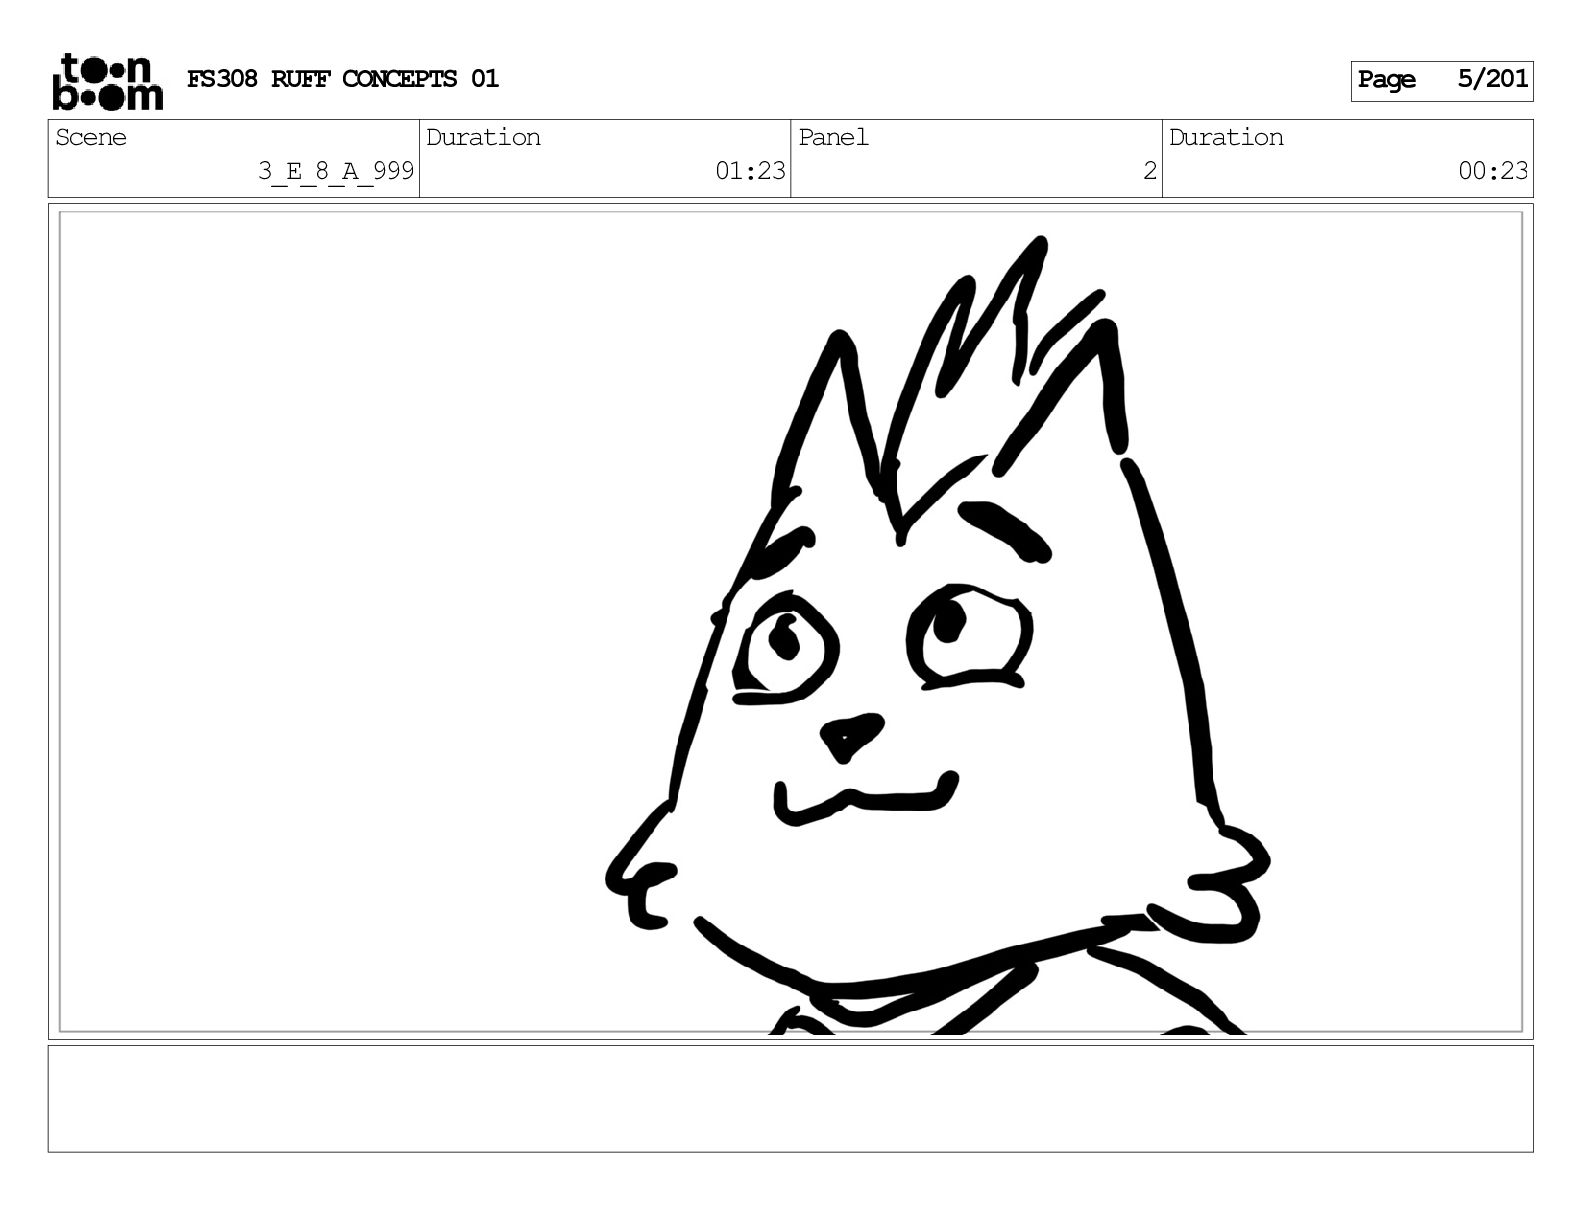Image resolution: width=1584 pixels, height=1224 pixels.
Task: Click the storyboard drawing of the spiky-haired character
Action: point(937,635)
